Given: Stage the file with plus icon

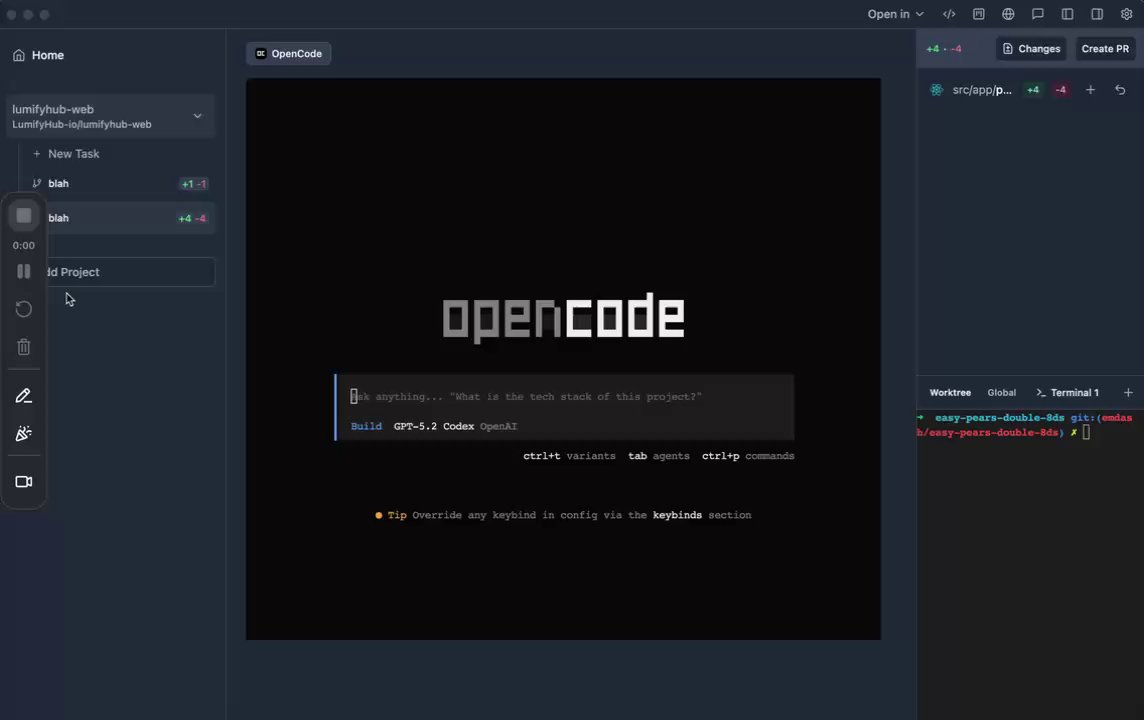Looking at the screenshot, I should [1090, 90].
